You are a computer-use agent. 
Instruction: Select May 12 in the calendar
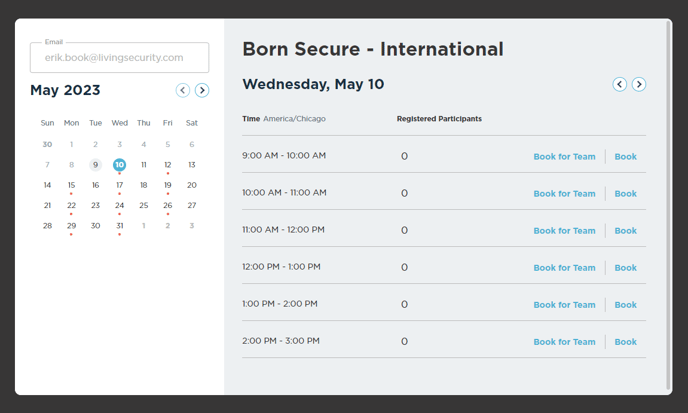(x=168, y=165)
